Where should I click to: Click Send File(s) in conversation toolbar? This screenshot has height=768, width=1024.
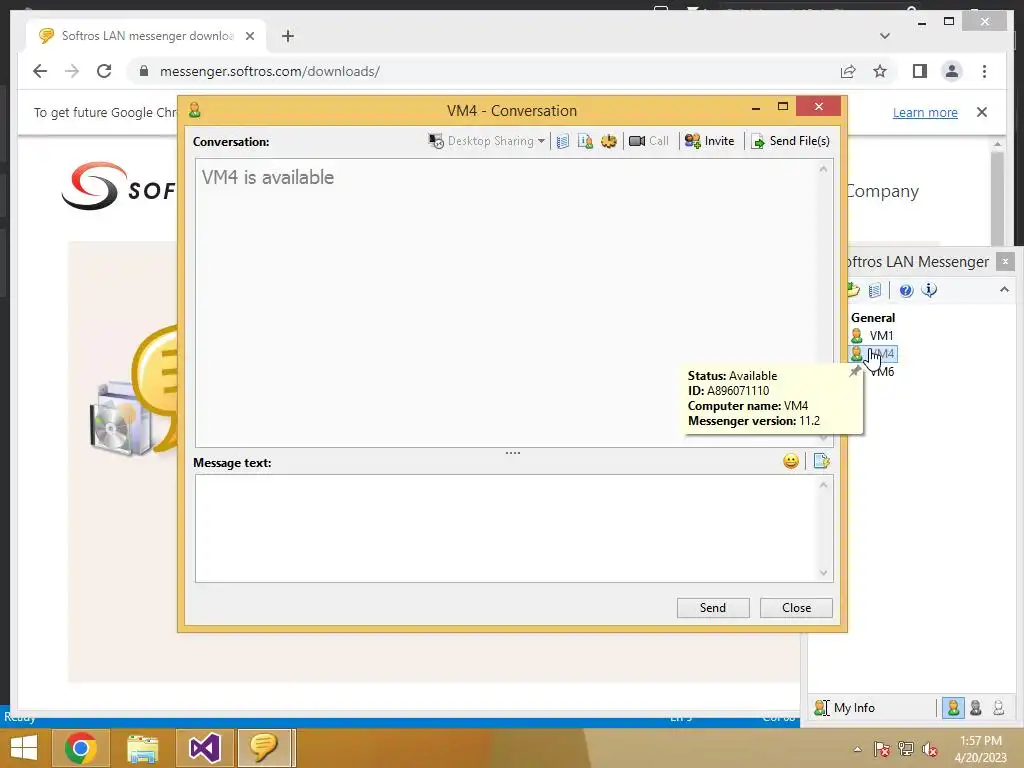click(x=790, y=141)
